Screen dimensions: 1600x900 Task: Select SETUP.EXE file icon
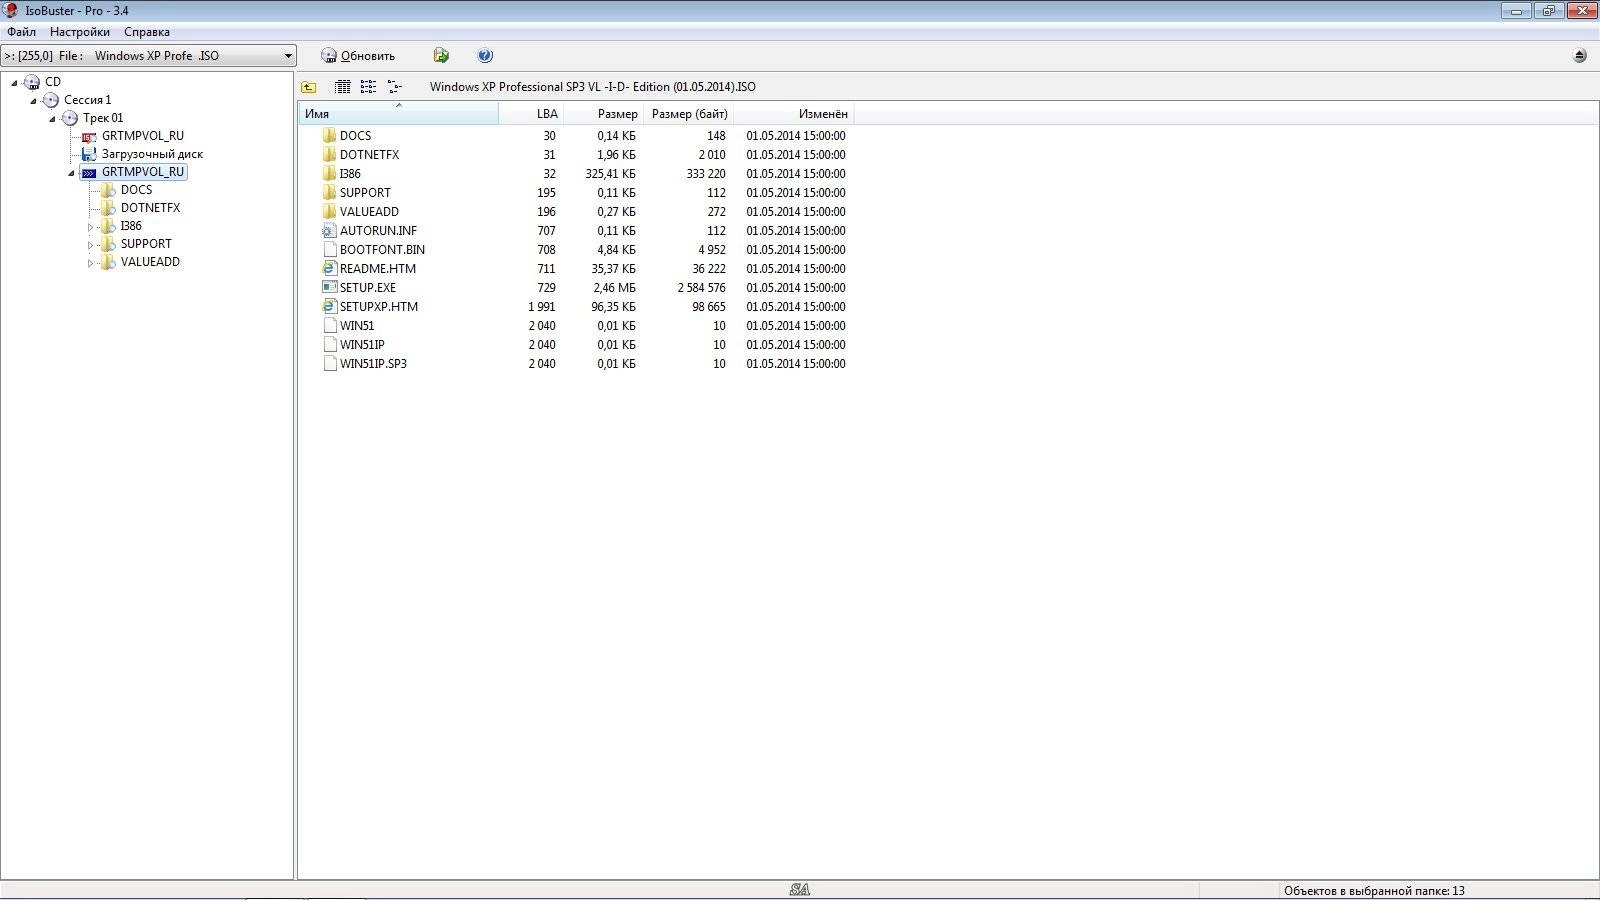point(330,288)
